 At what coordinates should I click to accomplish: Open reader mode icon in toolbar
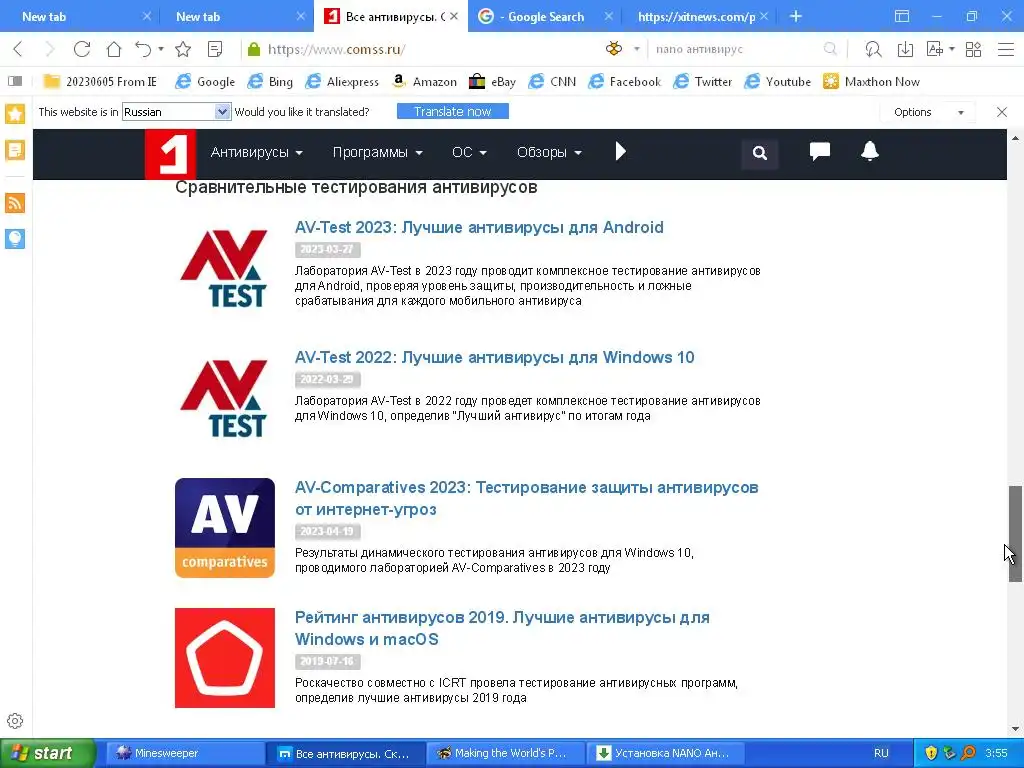215,49
